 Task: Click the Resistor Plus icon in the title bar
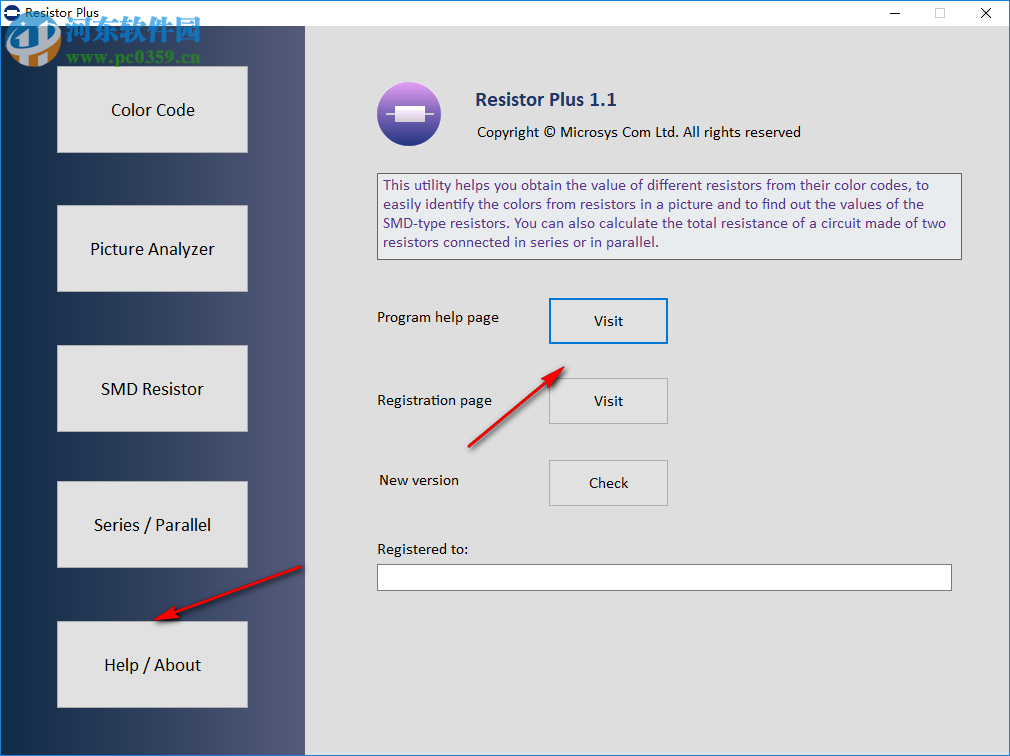[11, 12]
